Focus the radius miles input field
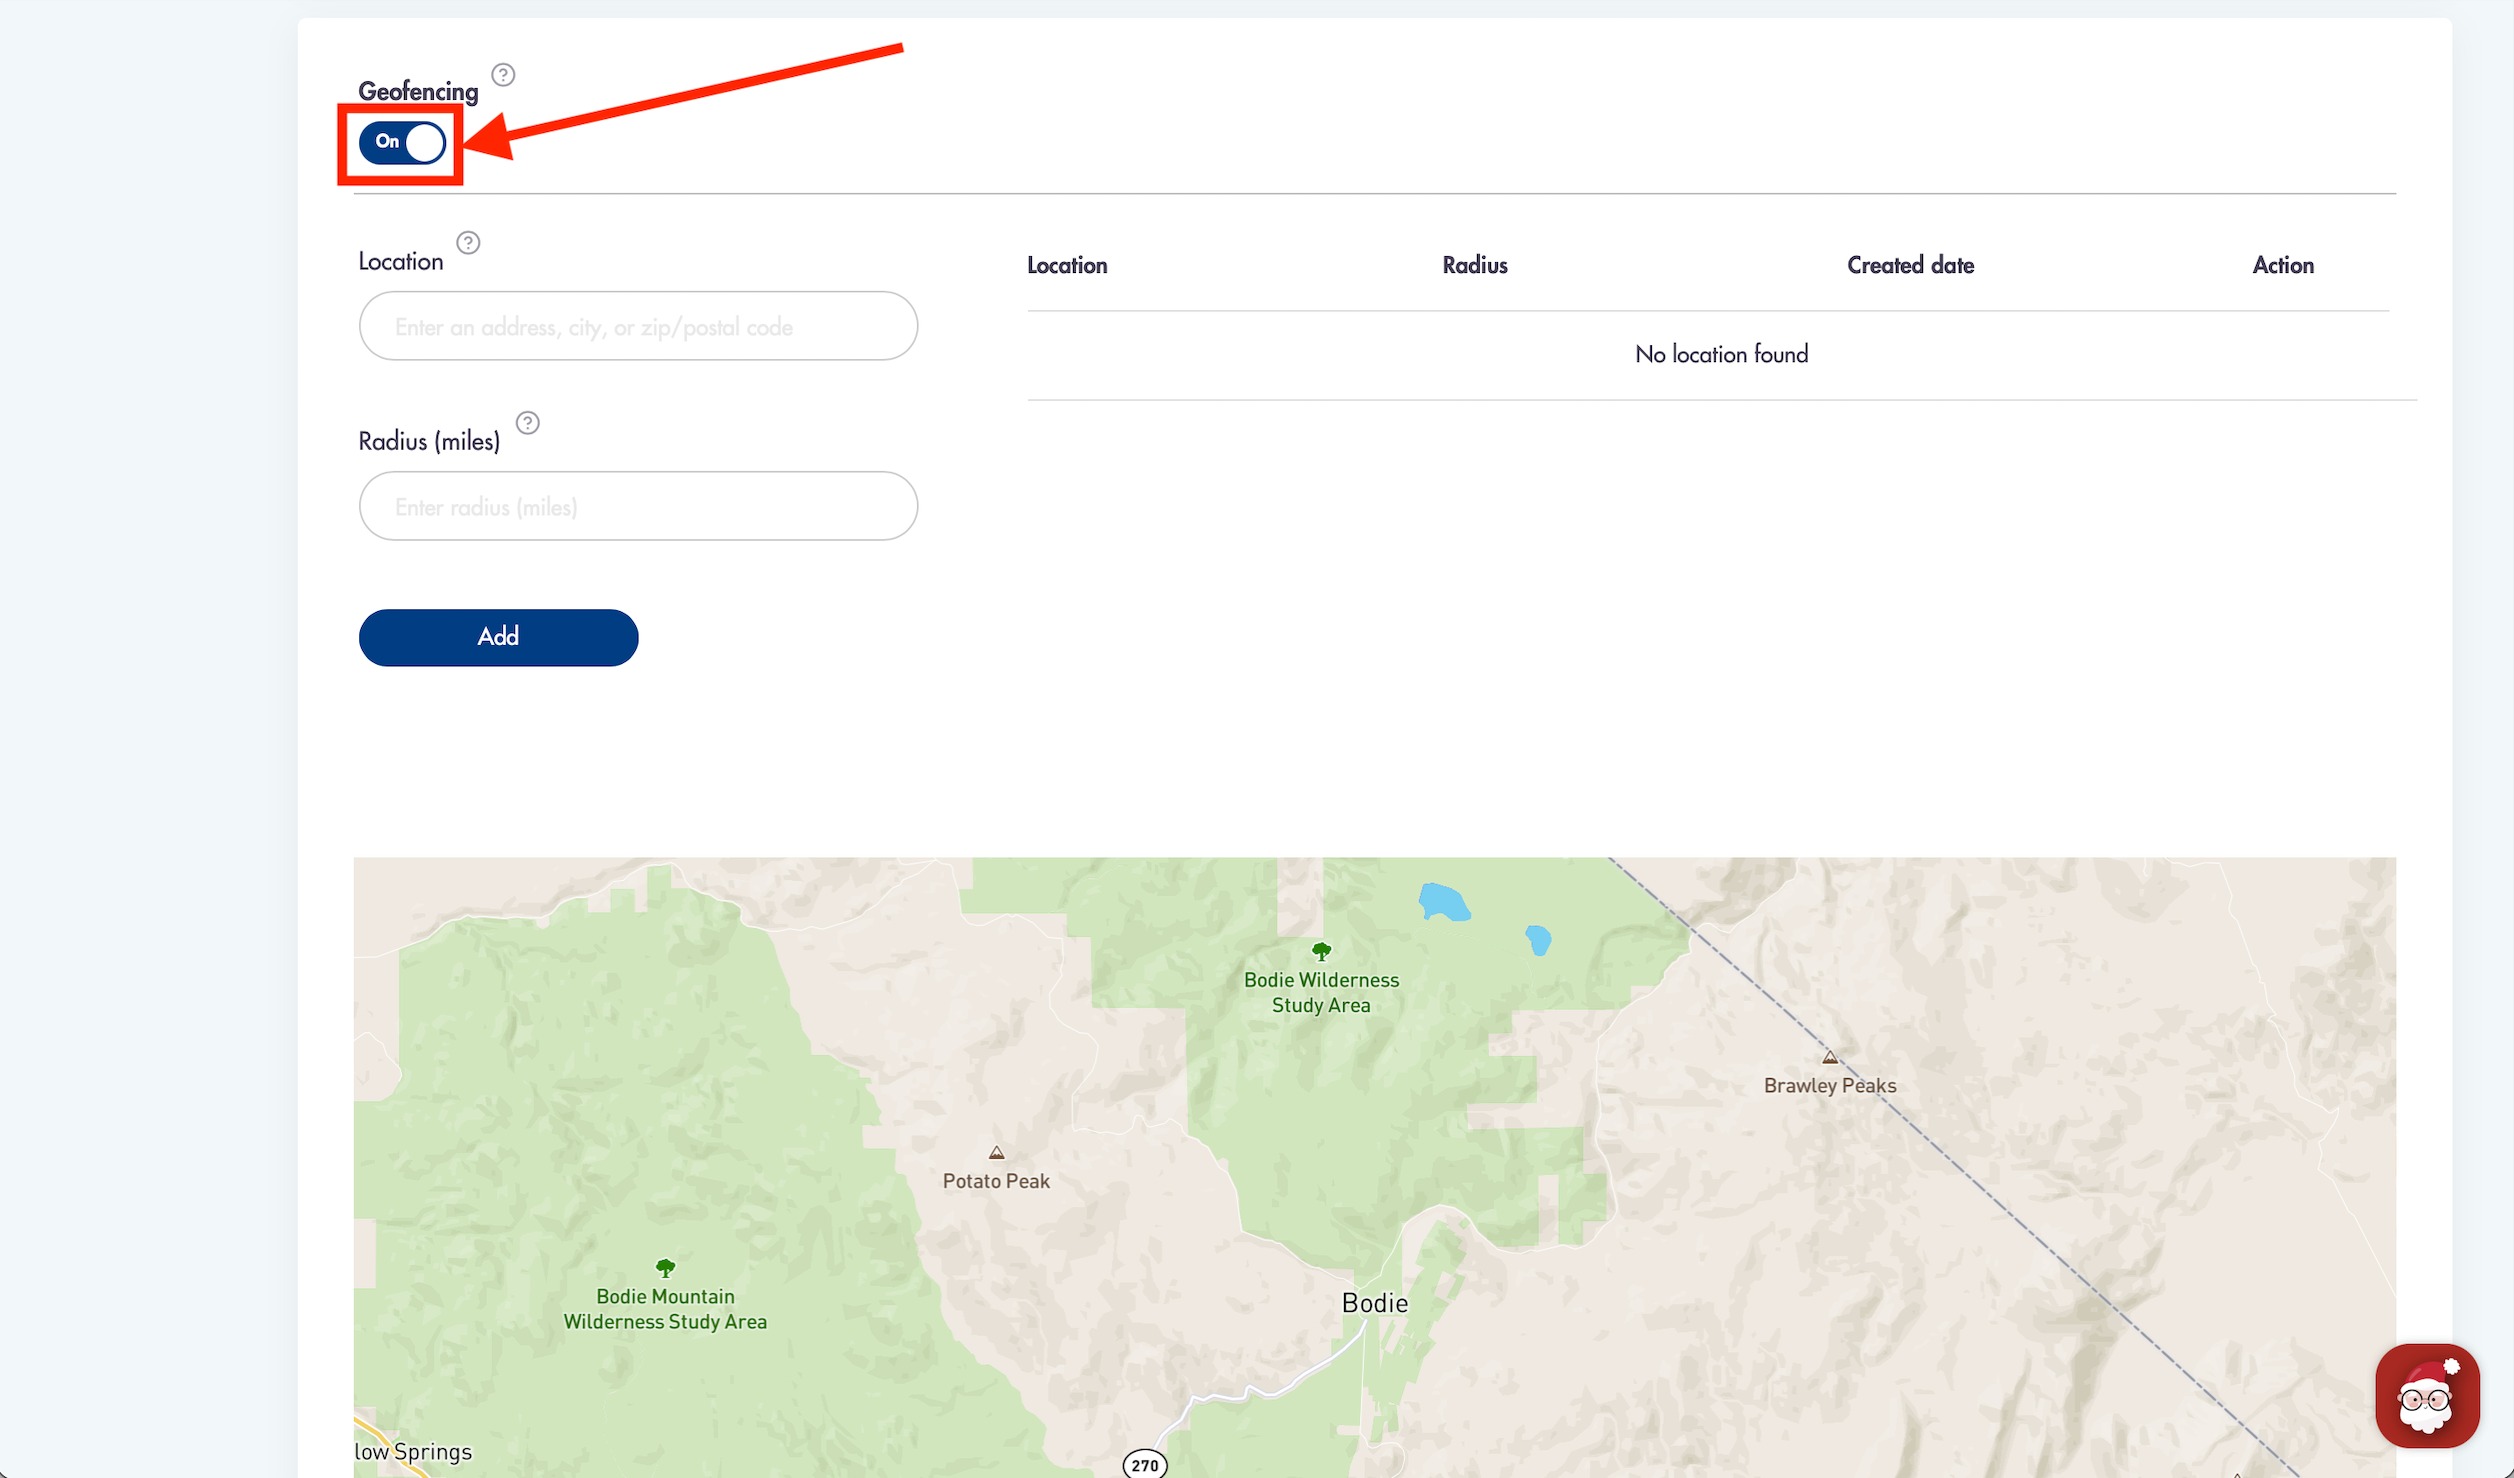 tap(638, 506)
